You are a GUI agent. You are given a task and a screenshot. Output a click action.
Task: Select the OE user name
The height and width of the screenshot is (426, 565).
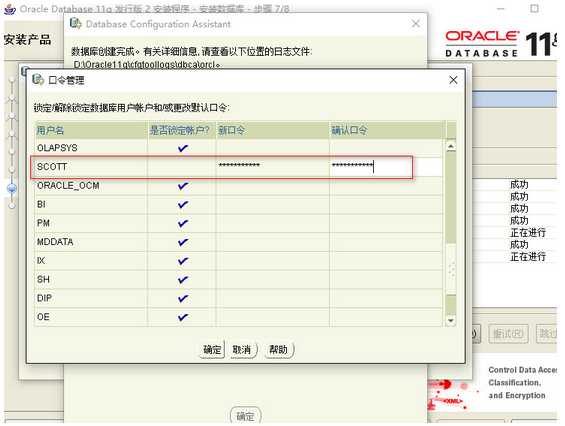[43, 317]
